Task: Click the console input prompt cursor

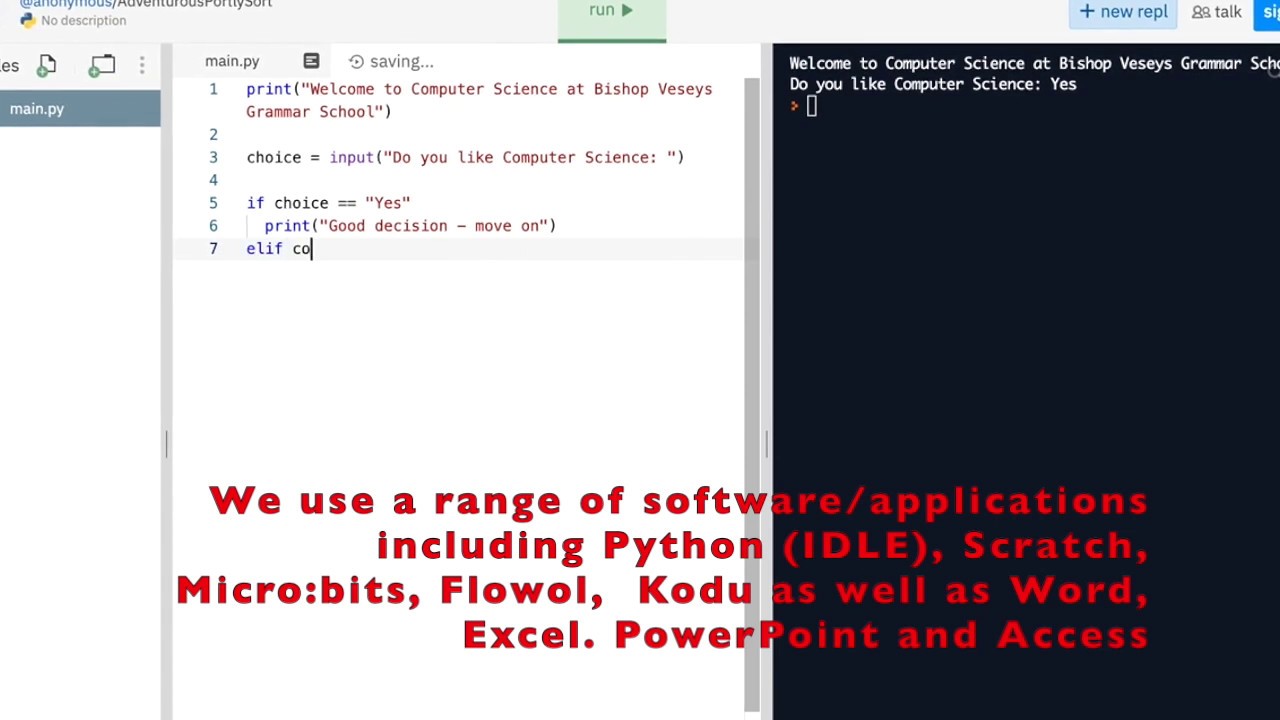Action: (811, 106)
